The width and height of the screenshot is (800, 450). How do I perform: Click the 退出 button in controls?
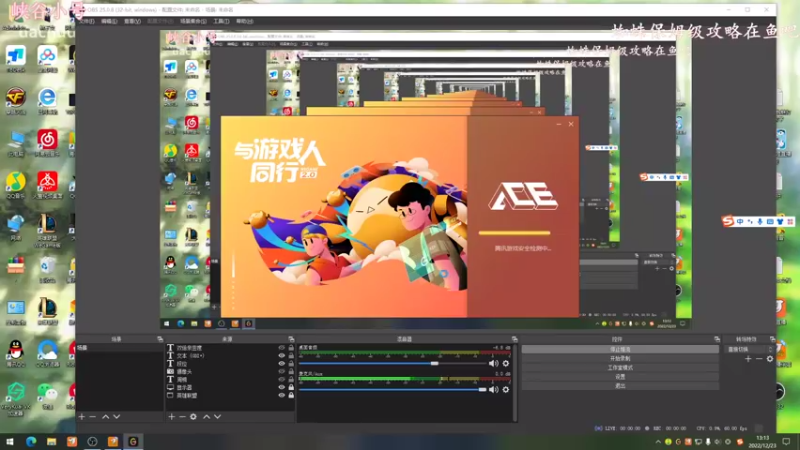tap(620, 386)
